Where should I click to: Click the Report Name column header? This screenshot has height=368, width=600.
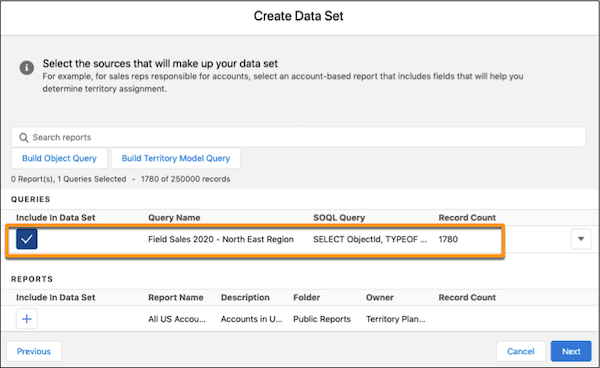[x=176, y=298]
